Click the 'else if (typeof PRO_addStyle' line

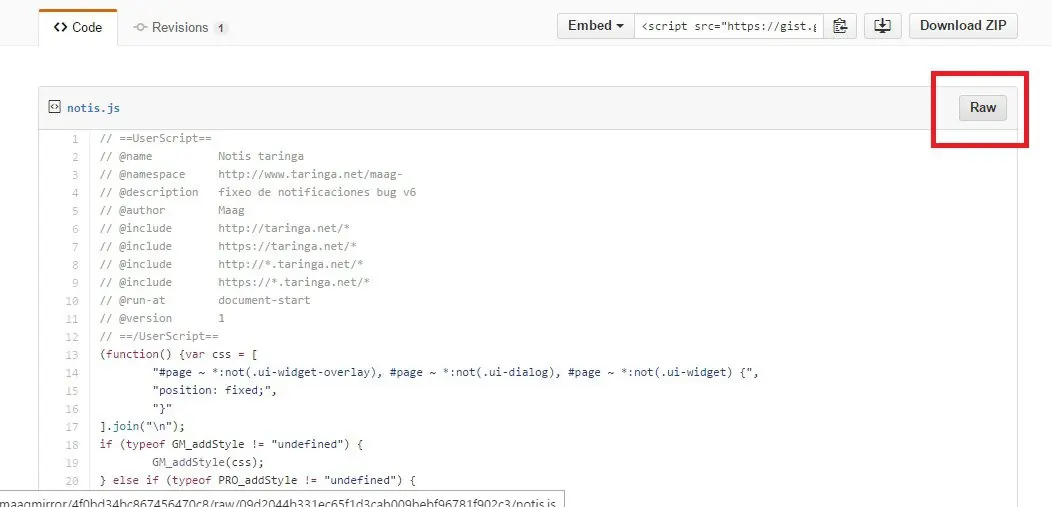click(258, 480)
